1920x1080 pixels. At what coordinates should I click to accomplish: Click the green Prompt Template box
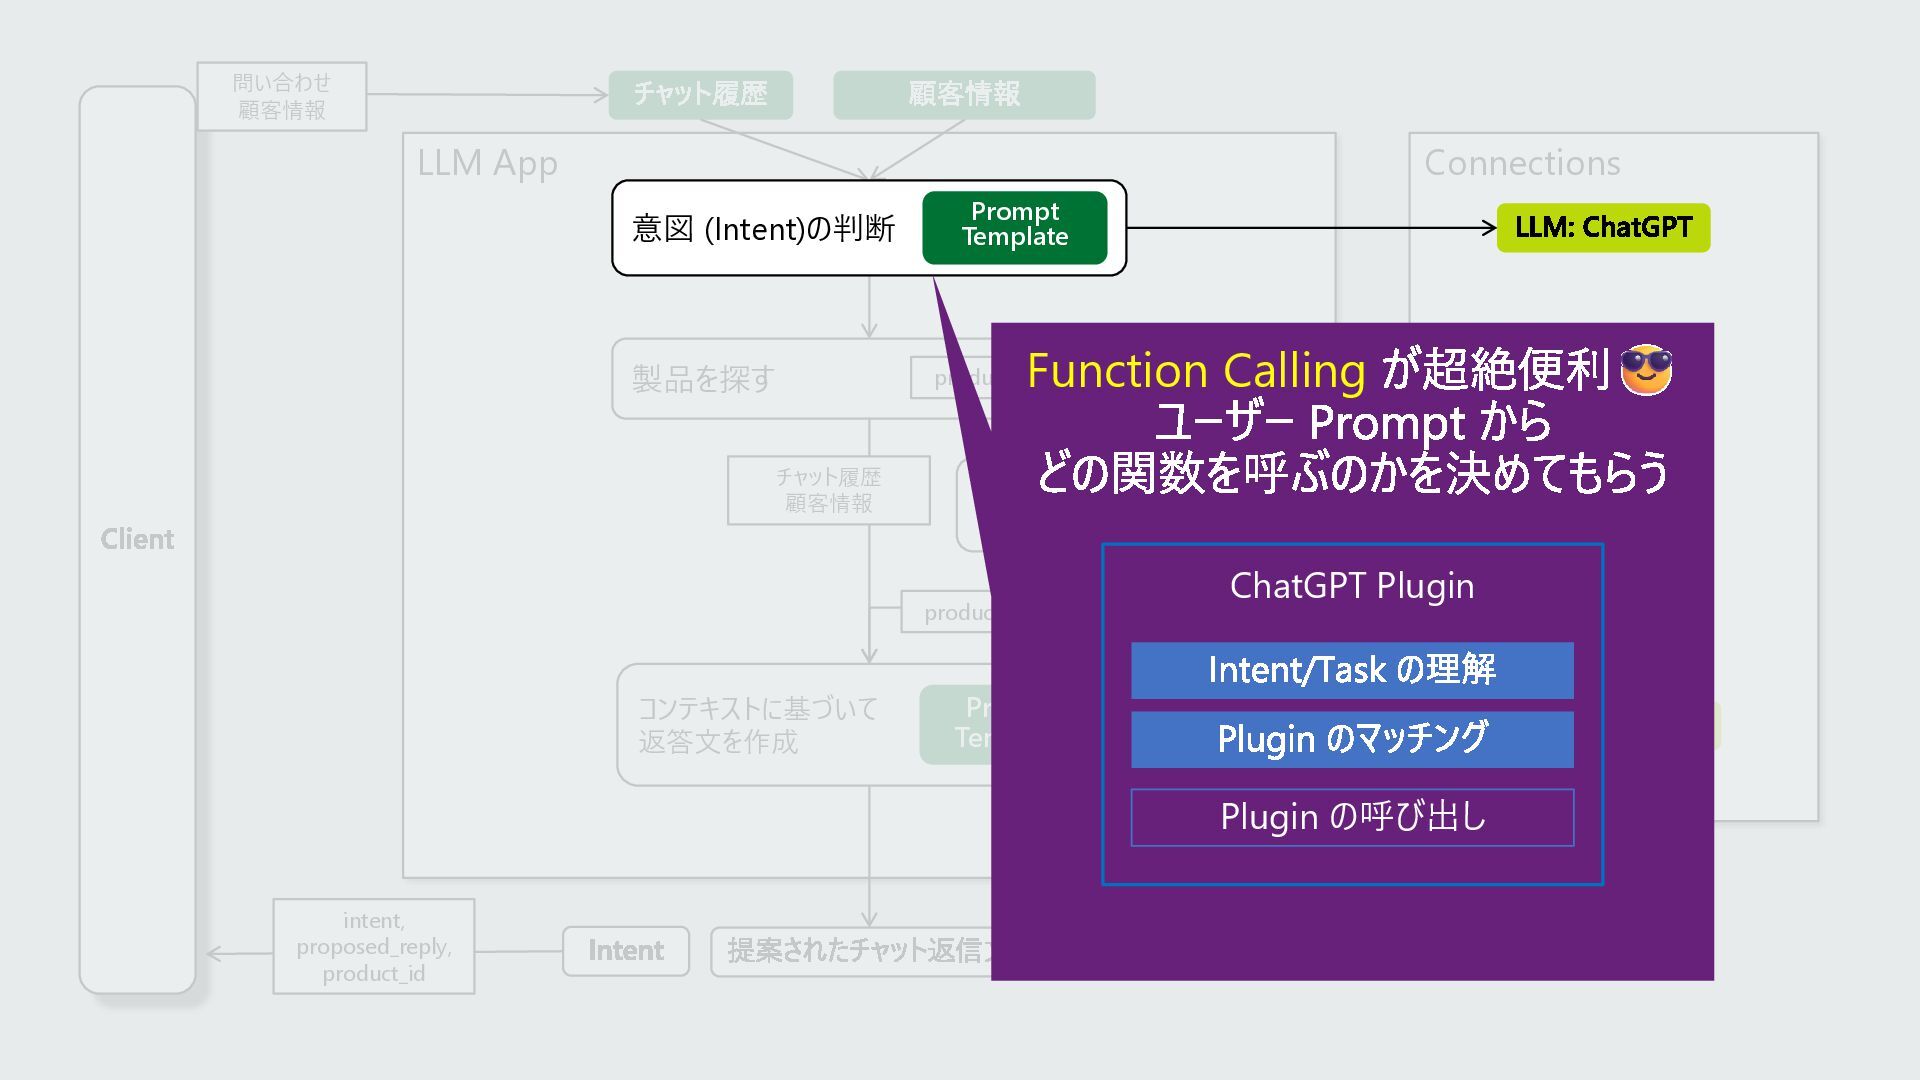pyautogui.click(x=1014, y=227)
